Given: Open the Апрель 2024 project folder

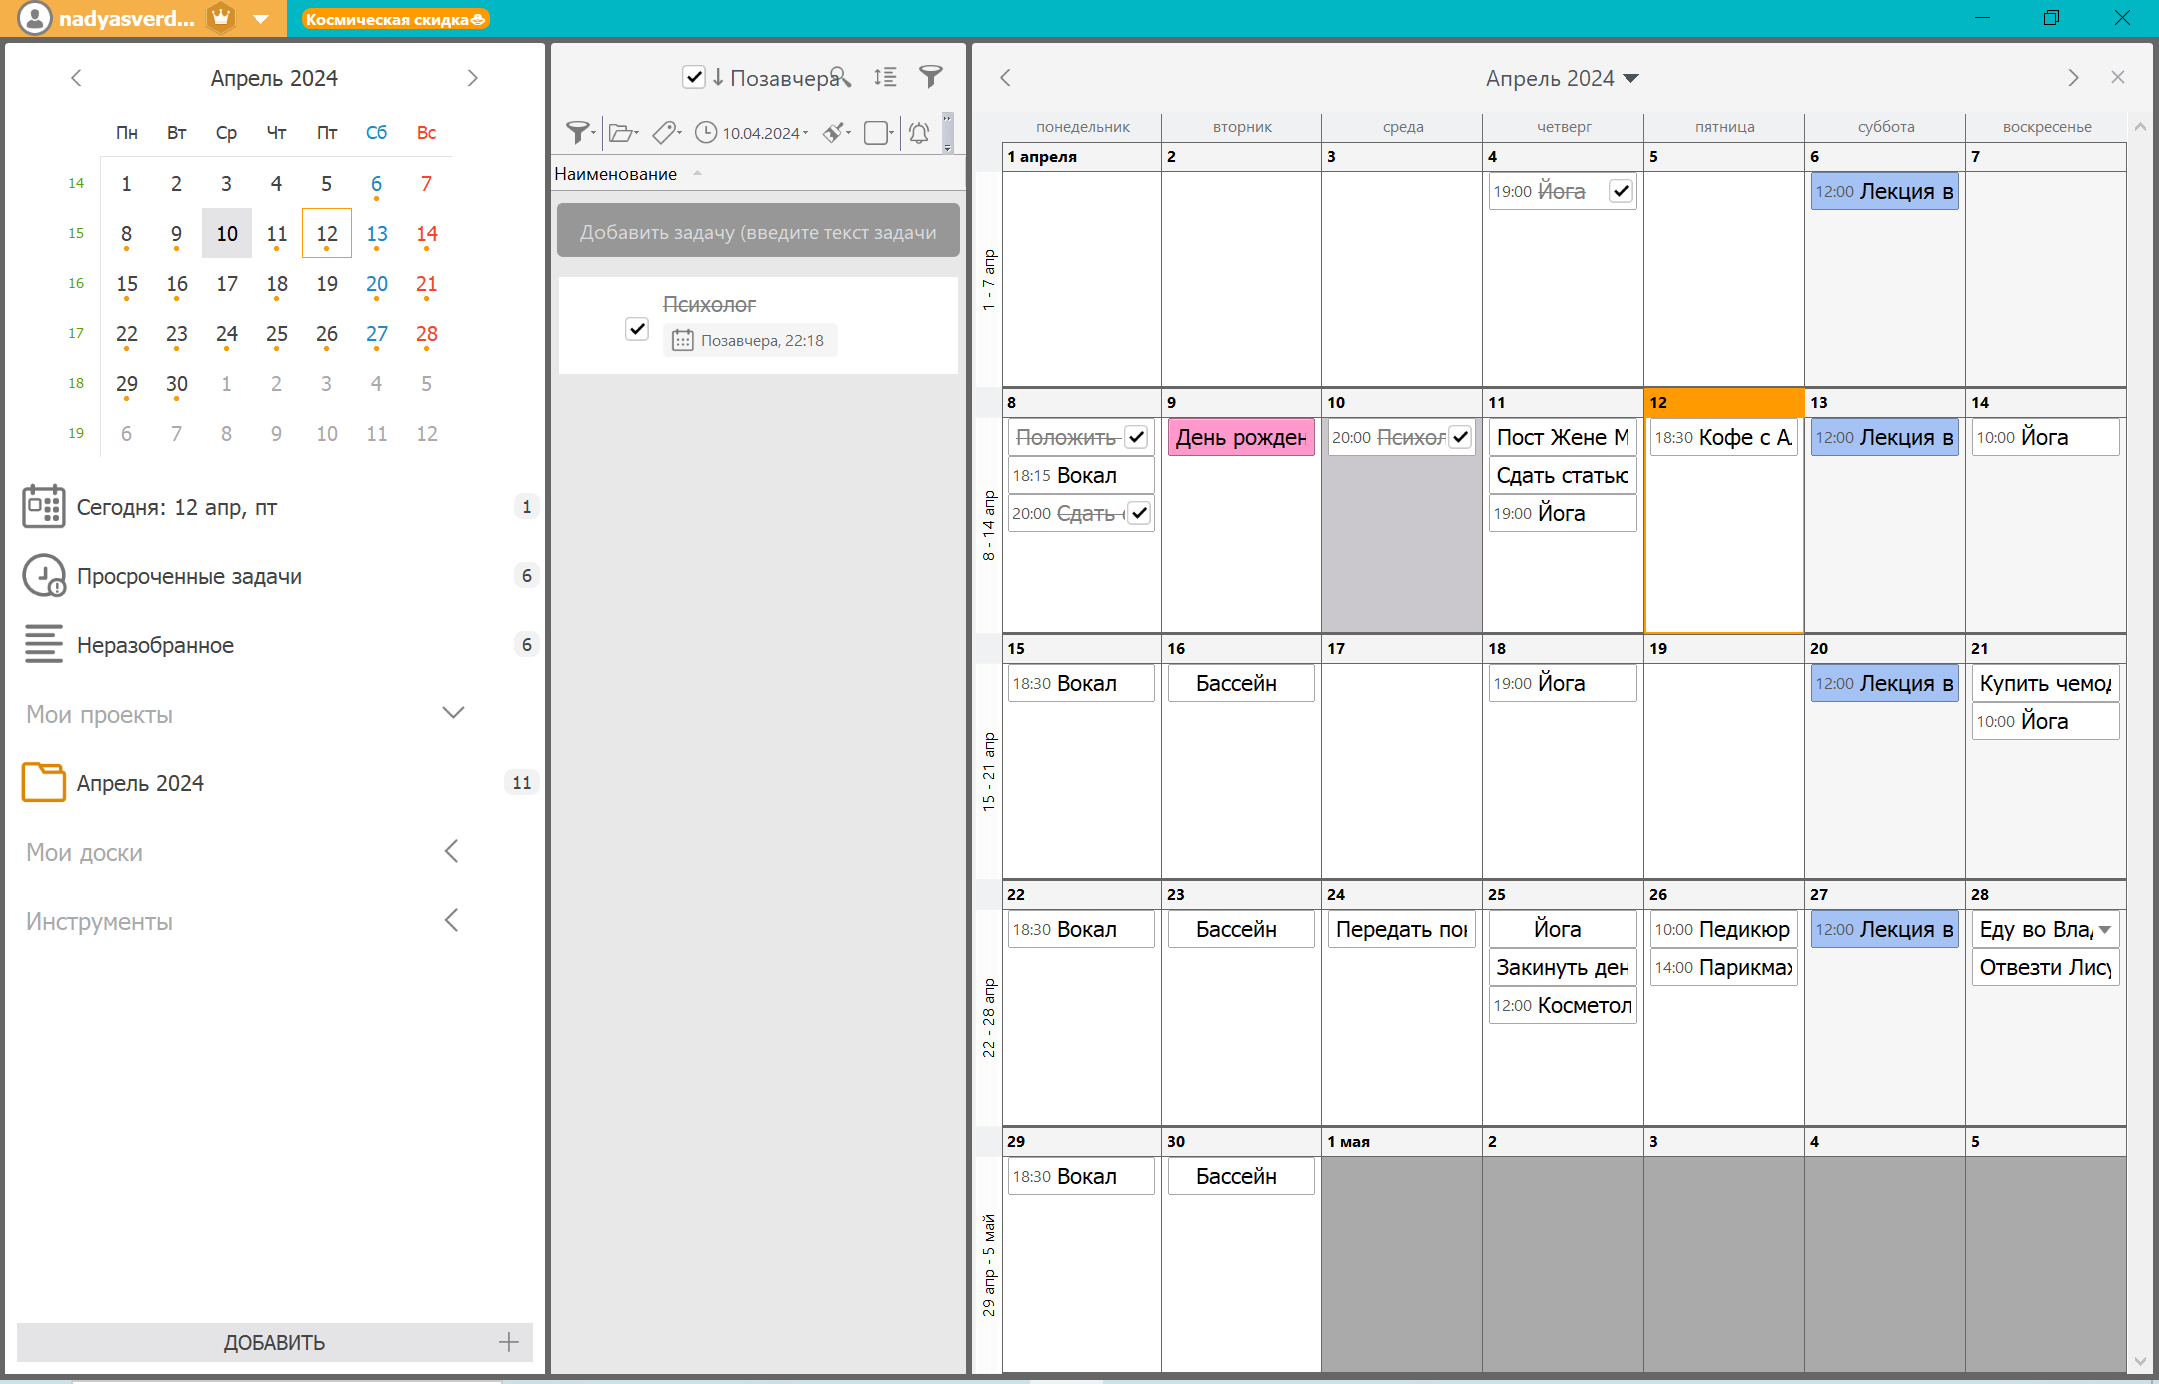Looking at the screenshot, I should [x=140, y=783].
